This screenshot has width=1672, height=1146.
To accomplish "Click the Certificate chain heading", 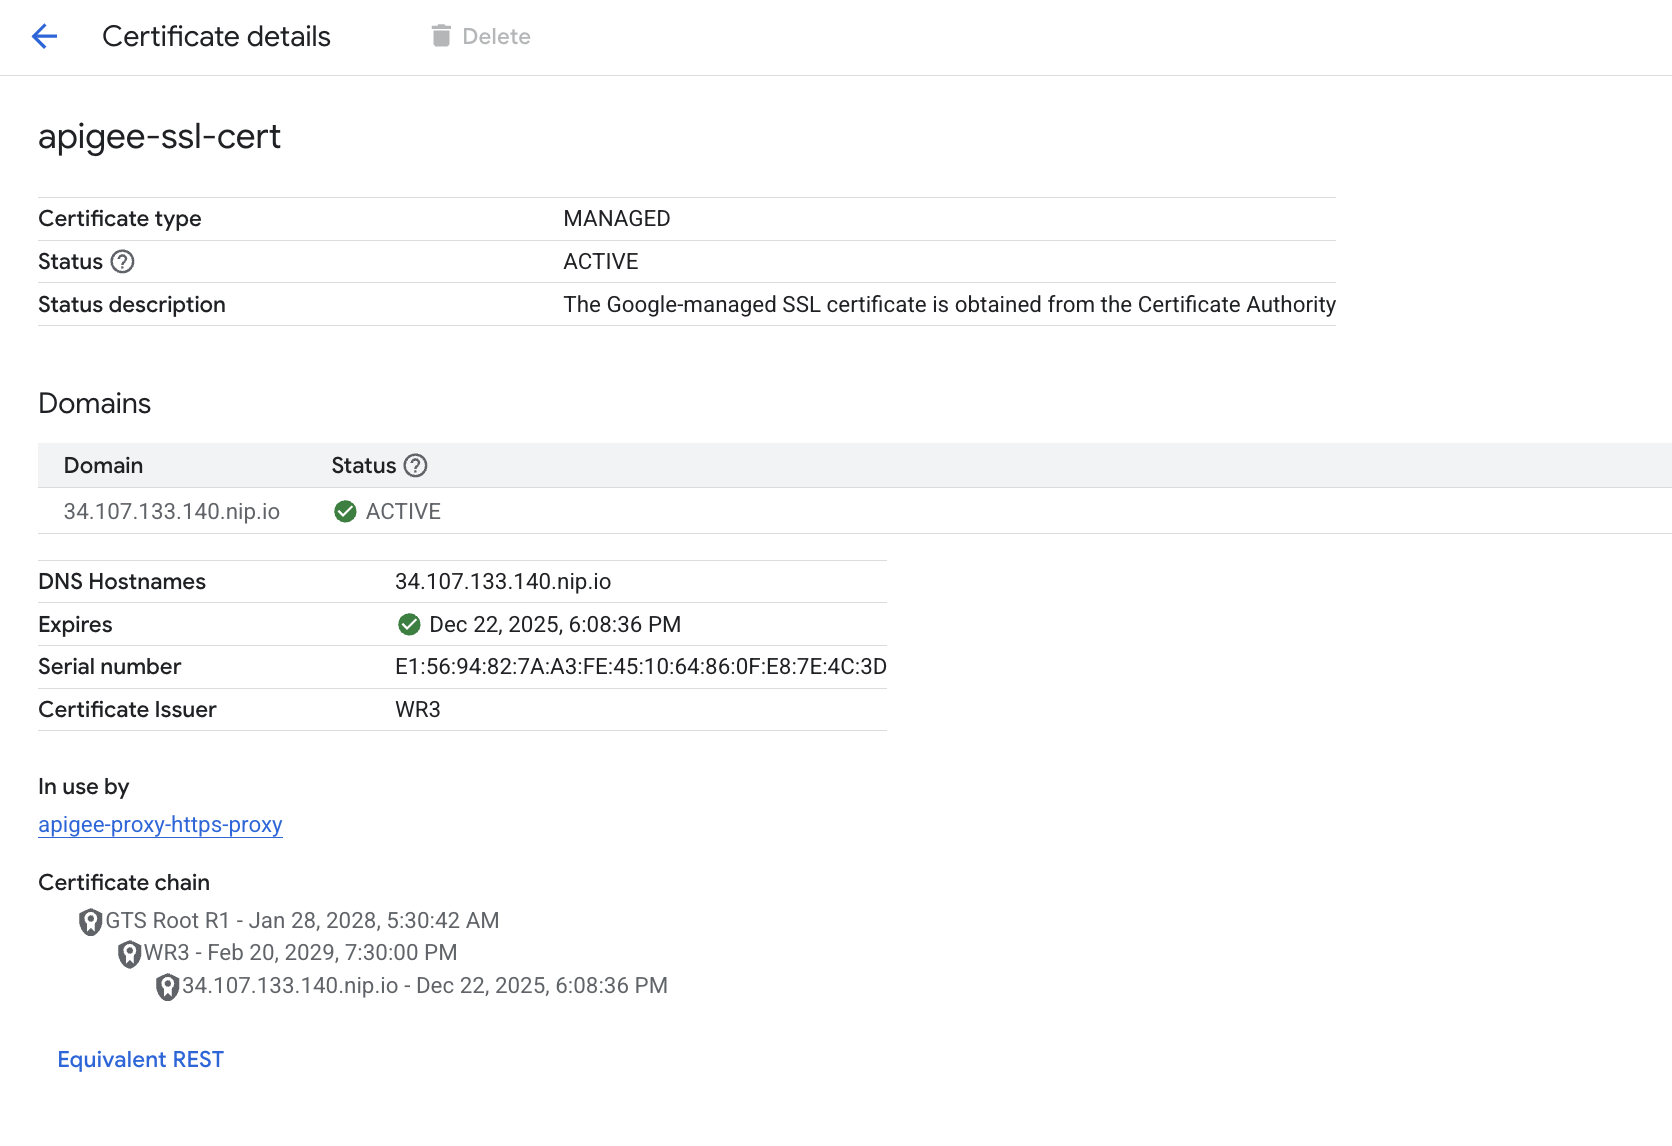I will tap(124, 883).
